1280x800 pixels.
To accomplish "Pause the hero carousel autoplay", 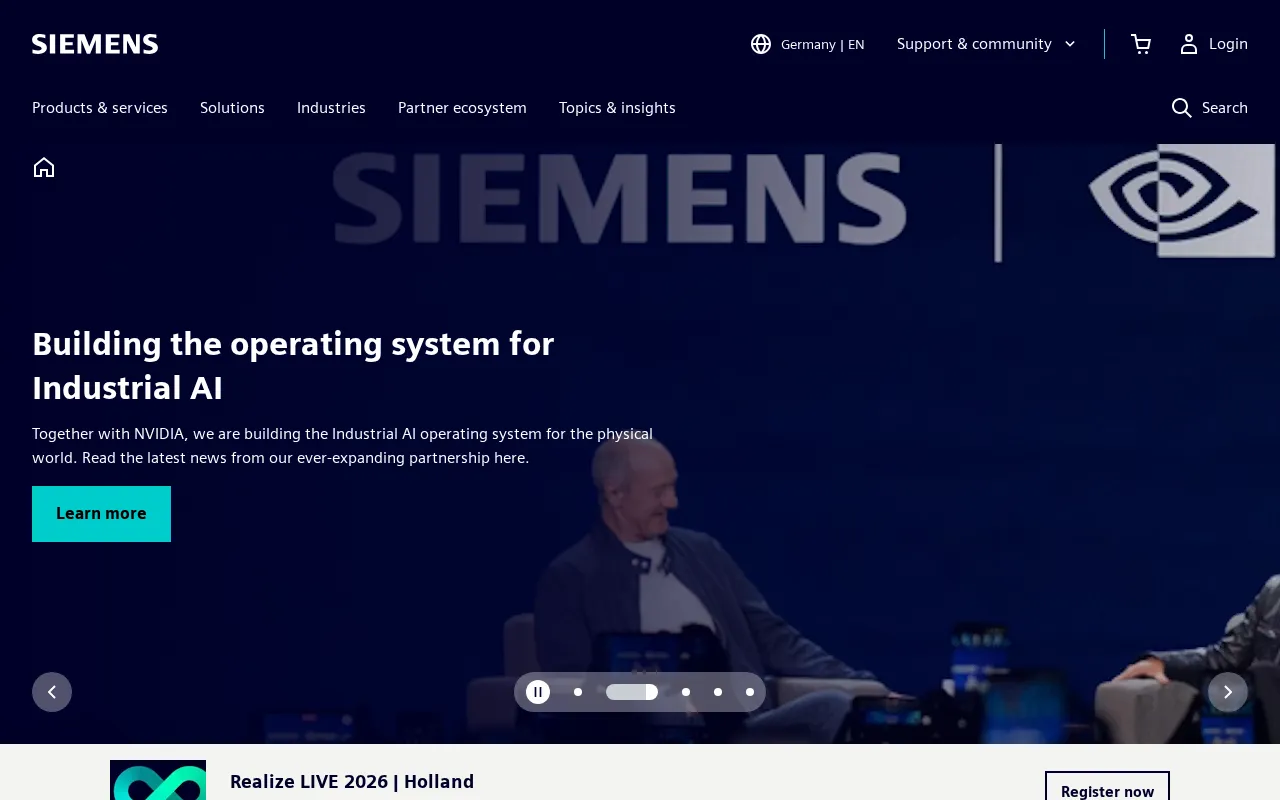I will pos(538,692).
